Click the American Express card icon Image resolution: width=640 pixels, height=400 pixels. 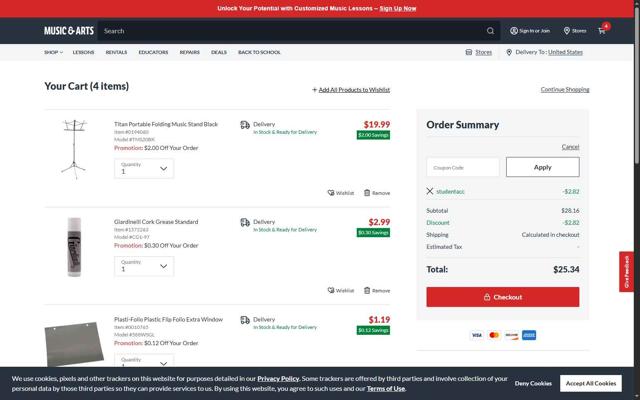[529, 335]
